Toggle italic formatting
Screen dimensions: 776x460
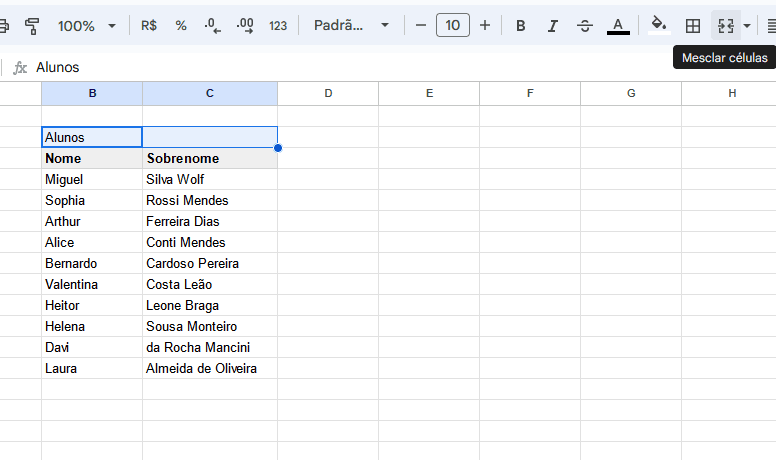click(552, 25)
